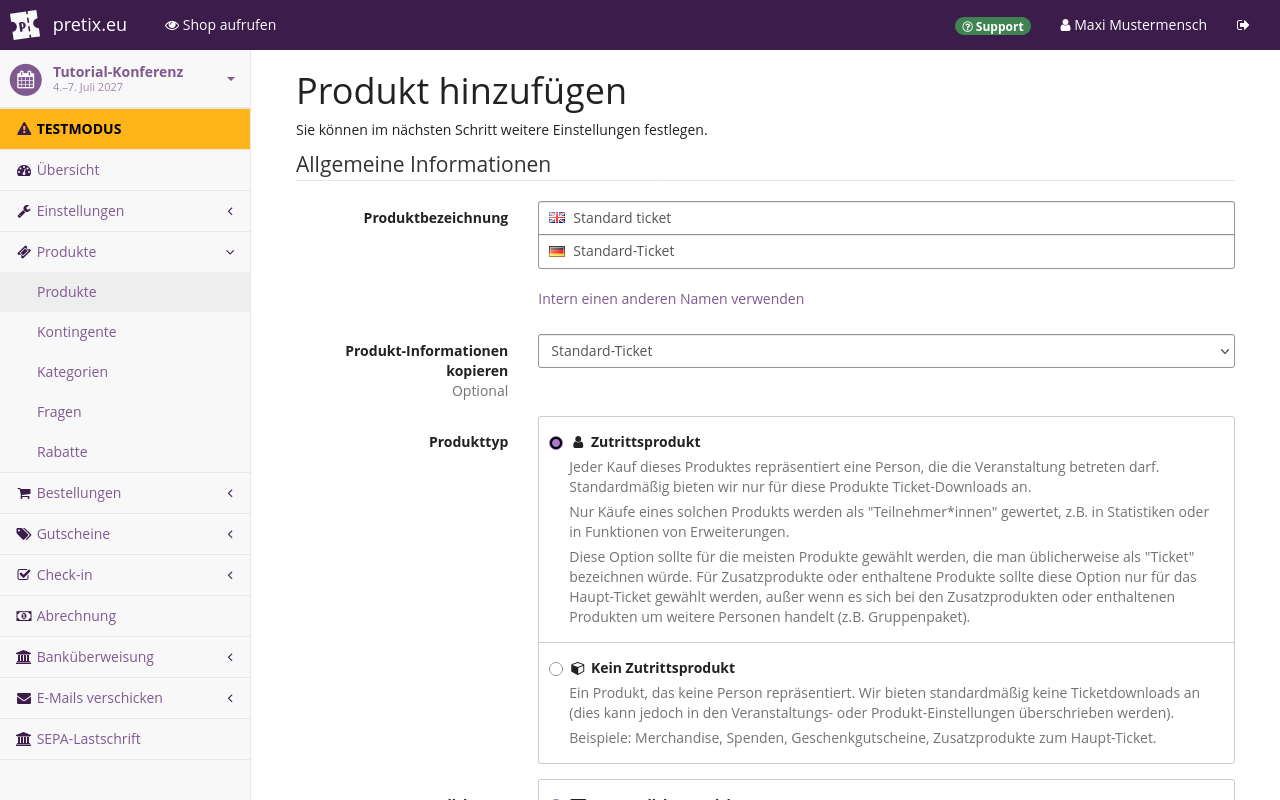Click the SEPA-Lastschrift bank icon

tap(24, 739)
